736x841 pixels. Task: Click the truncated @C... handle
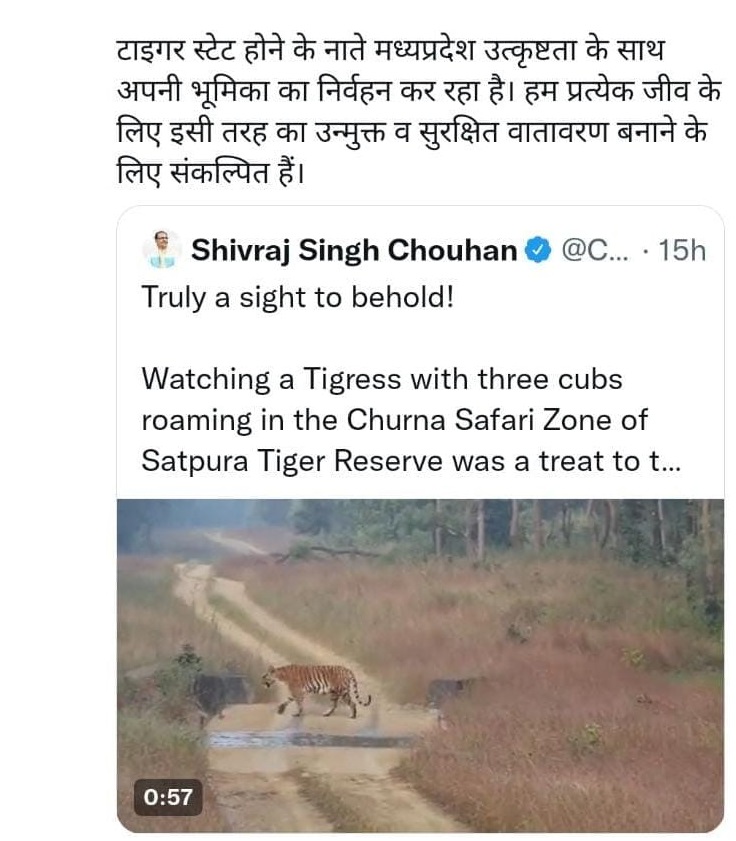[x=596, y=250]
